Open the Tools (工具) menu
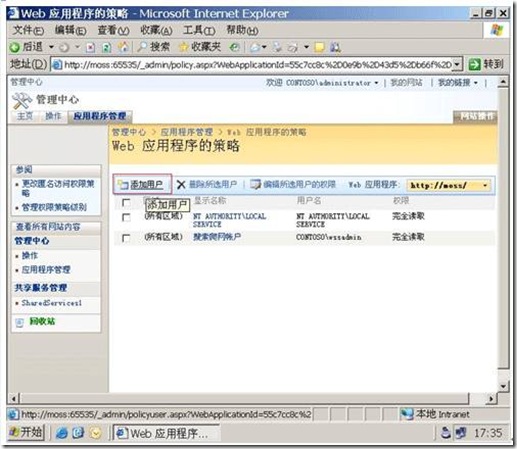The image size is (517, 449). pos(199,31)
